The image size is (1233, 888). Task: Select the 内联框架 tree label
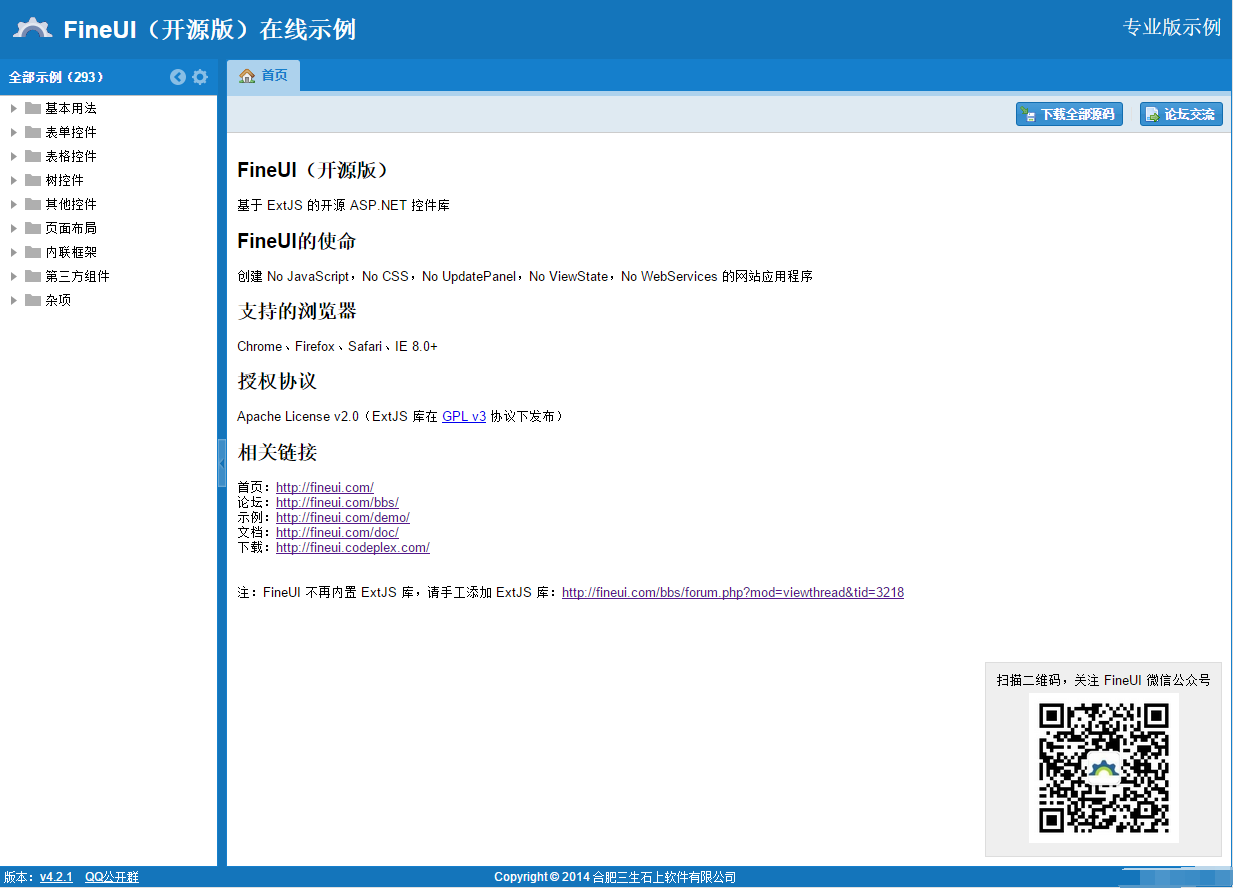coord(71,252)
